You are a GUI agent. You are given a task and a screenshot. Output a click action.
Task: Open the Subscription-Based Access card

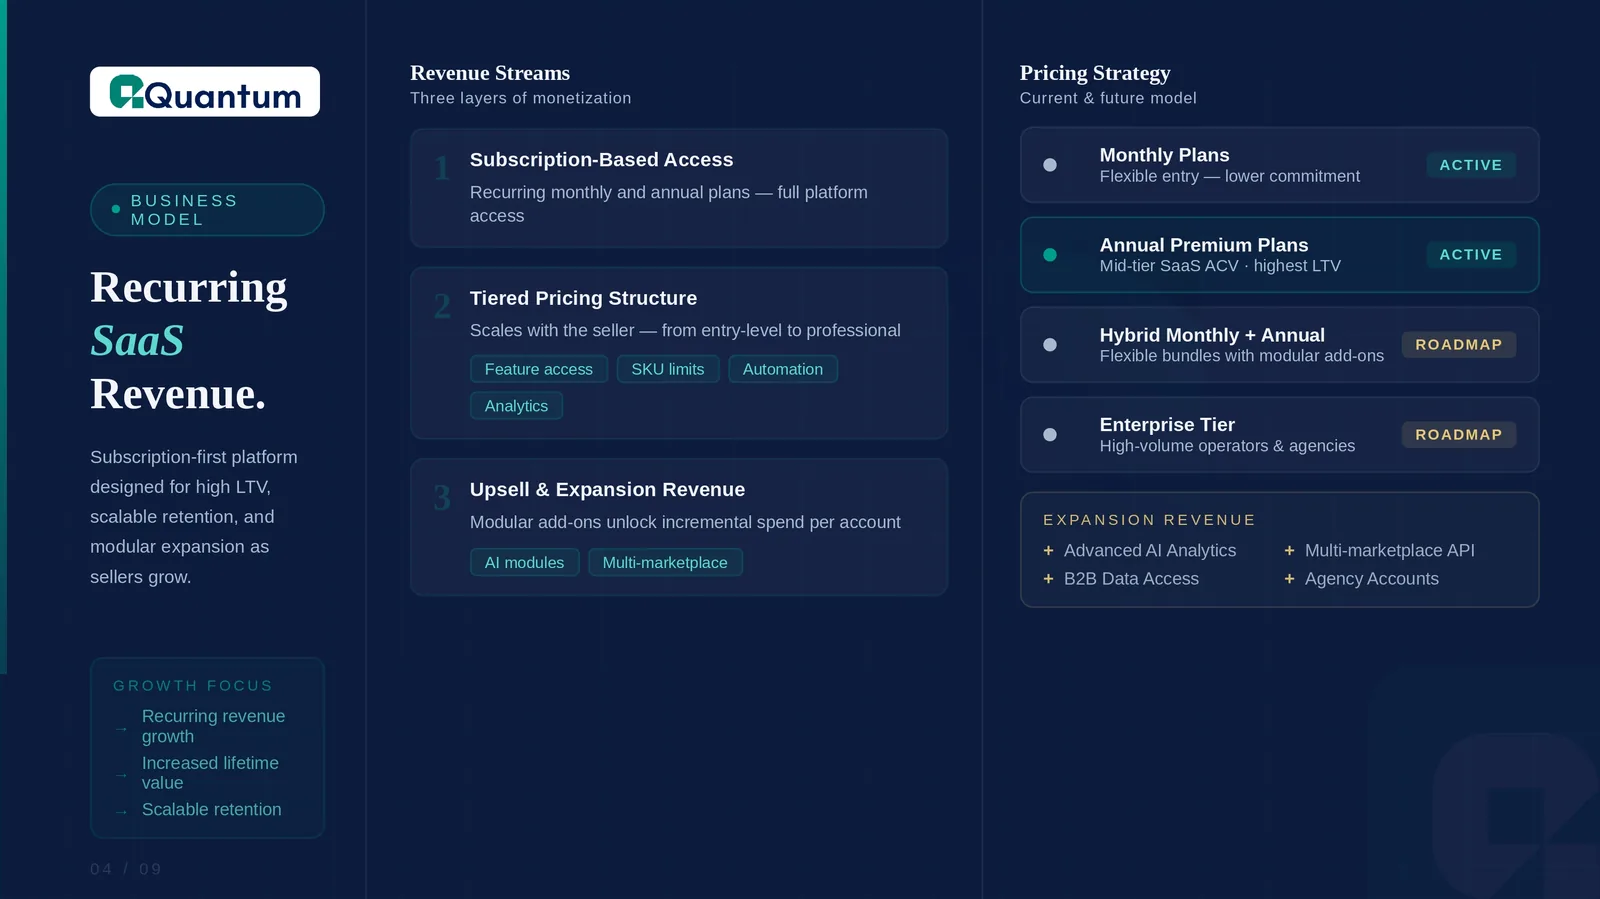tap(678, 188)
